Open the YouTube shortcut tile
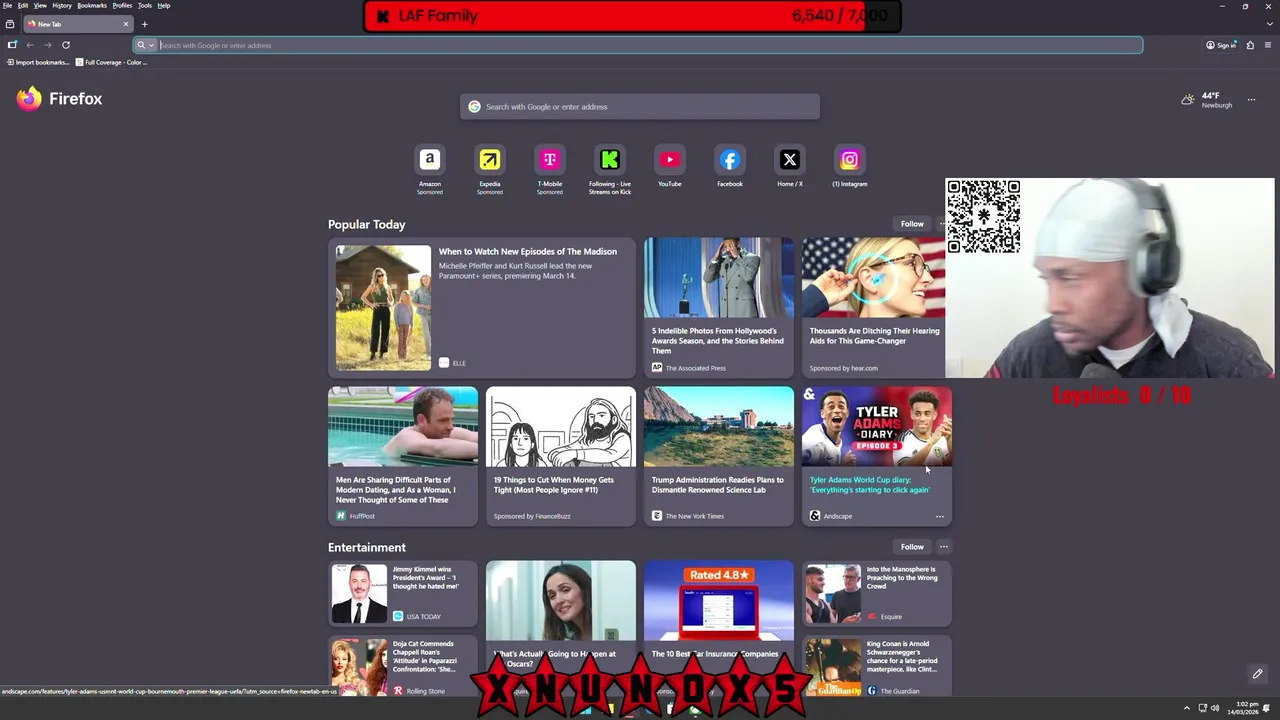 point(669,159)
